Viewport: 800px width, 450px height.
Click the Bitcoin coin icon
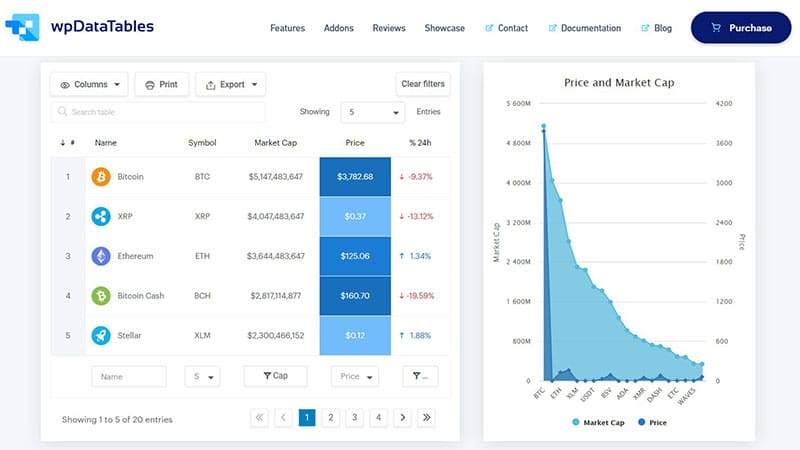point(101,177)
